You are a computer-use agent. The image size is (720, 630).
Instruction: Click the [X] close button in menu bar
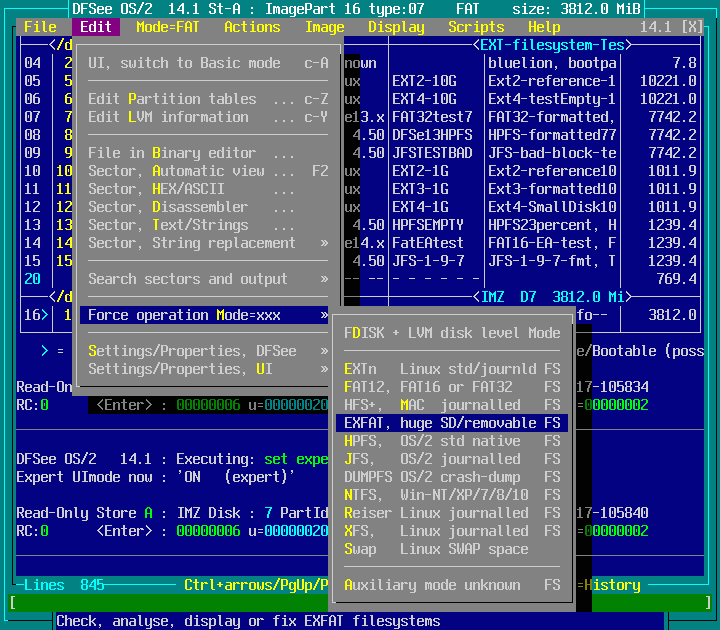[x=692, y=27]
